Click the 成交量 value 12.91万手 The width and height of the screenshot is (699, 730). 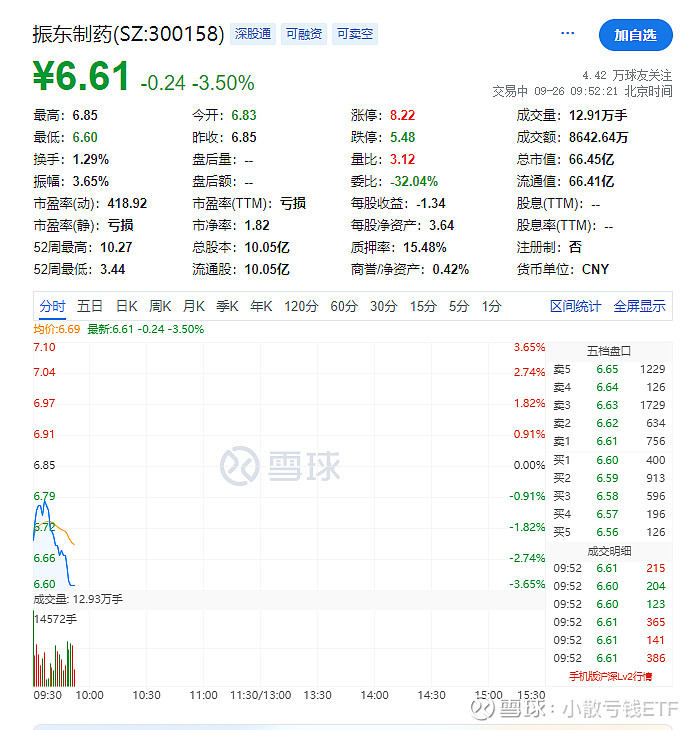[598, 115]
